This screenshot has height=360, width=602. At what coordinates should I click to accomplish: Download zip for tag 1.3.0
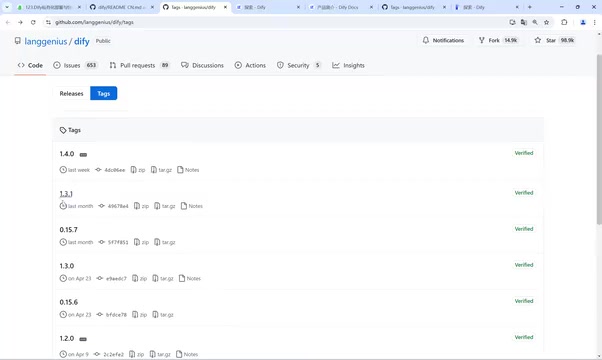(139, 278)
